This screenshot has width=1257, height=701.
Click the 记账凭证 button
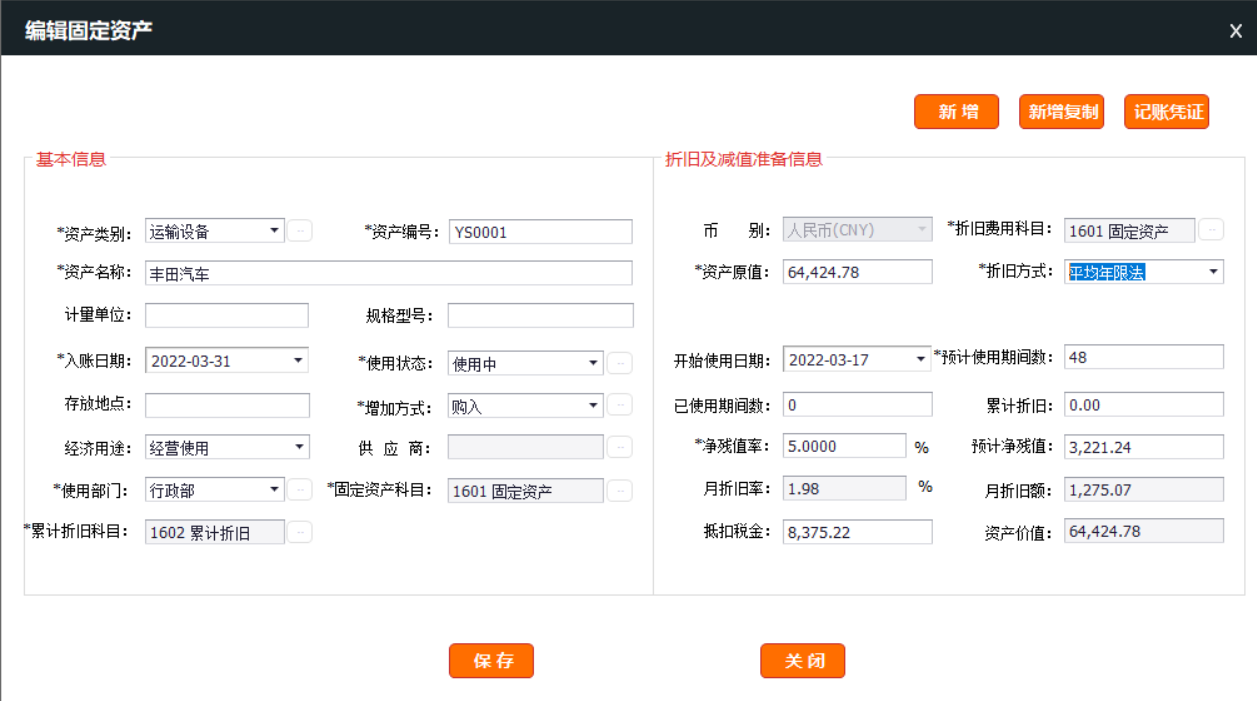[x=1167, y=112]
